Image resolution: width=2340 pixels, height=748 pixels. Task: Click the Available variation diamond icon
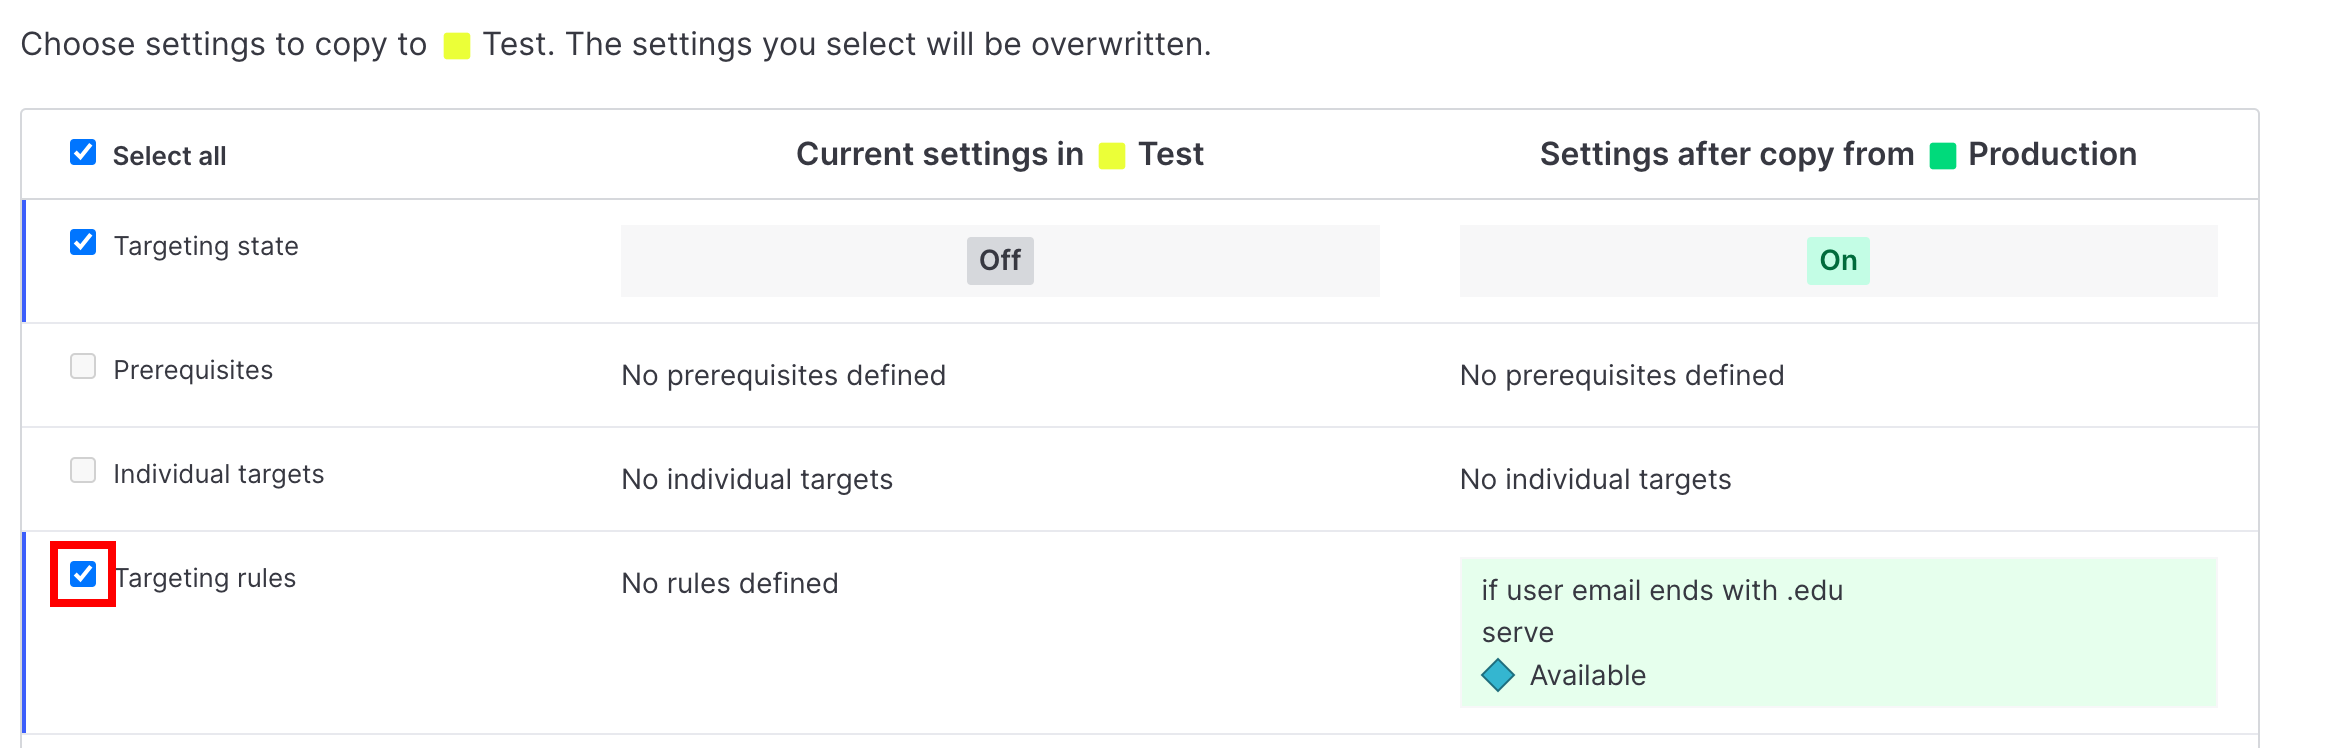[1499, 675]
